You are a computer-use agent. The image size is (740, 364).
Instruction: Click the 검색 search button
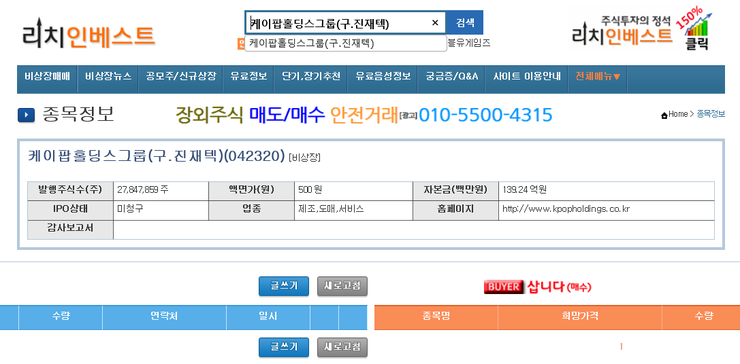click(x=465, y=23)
